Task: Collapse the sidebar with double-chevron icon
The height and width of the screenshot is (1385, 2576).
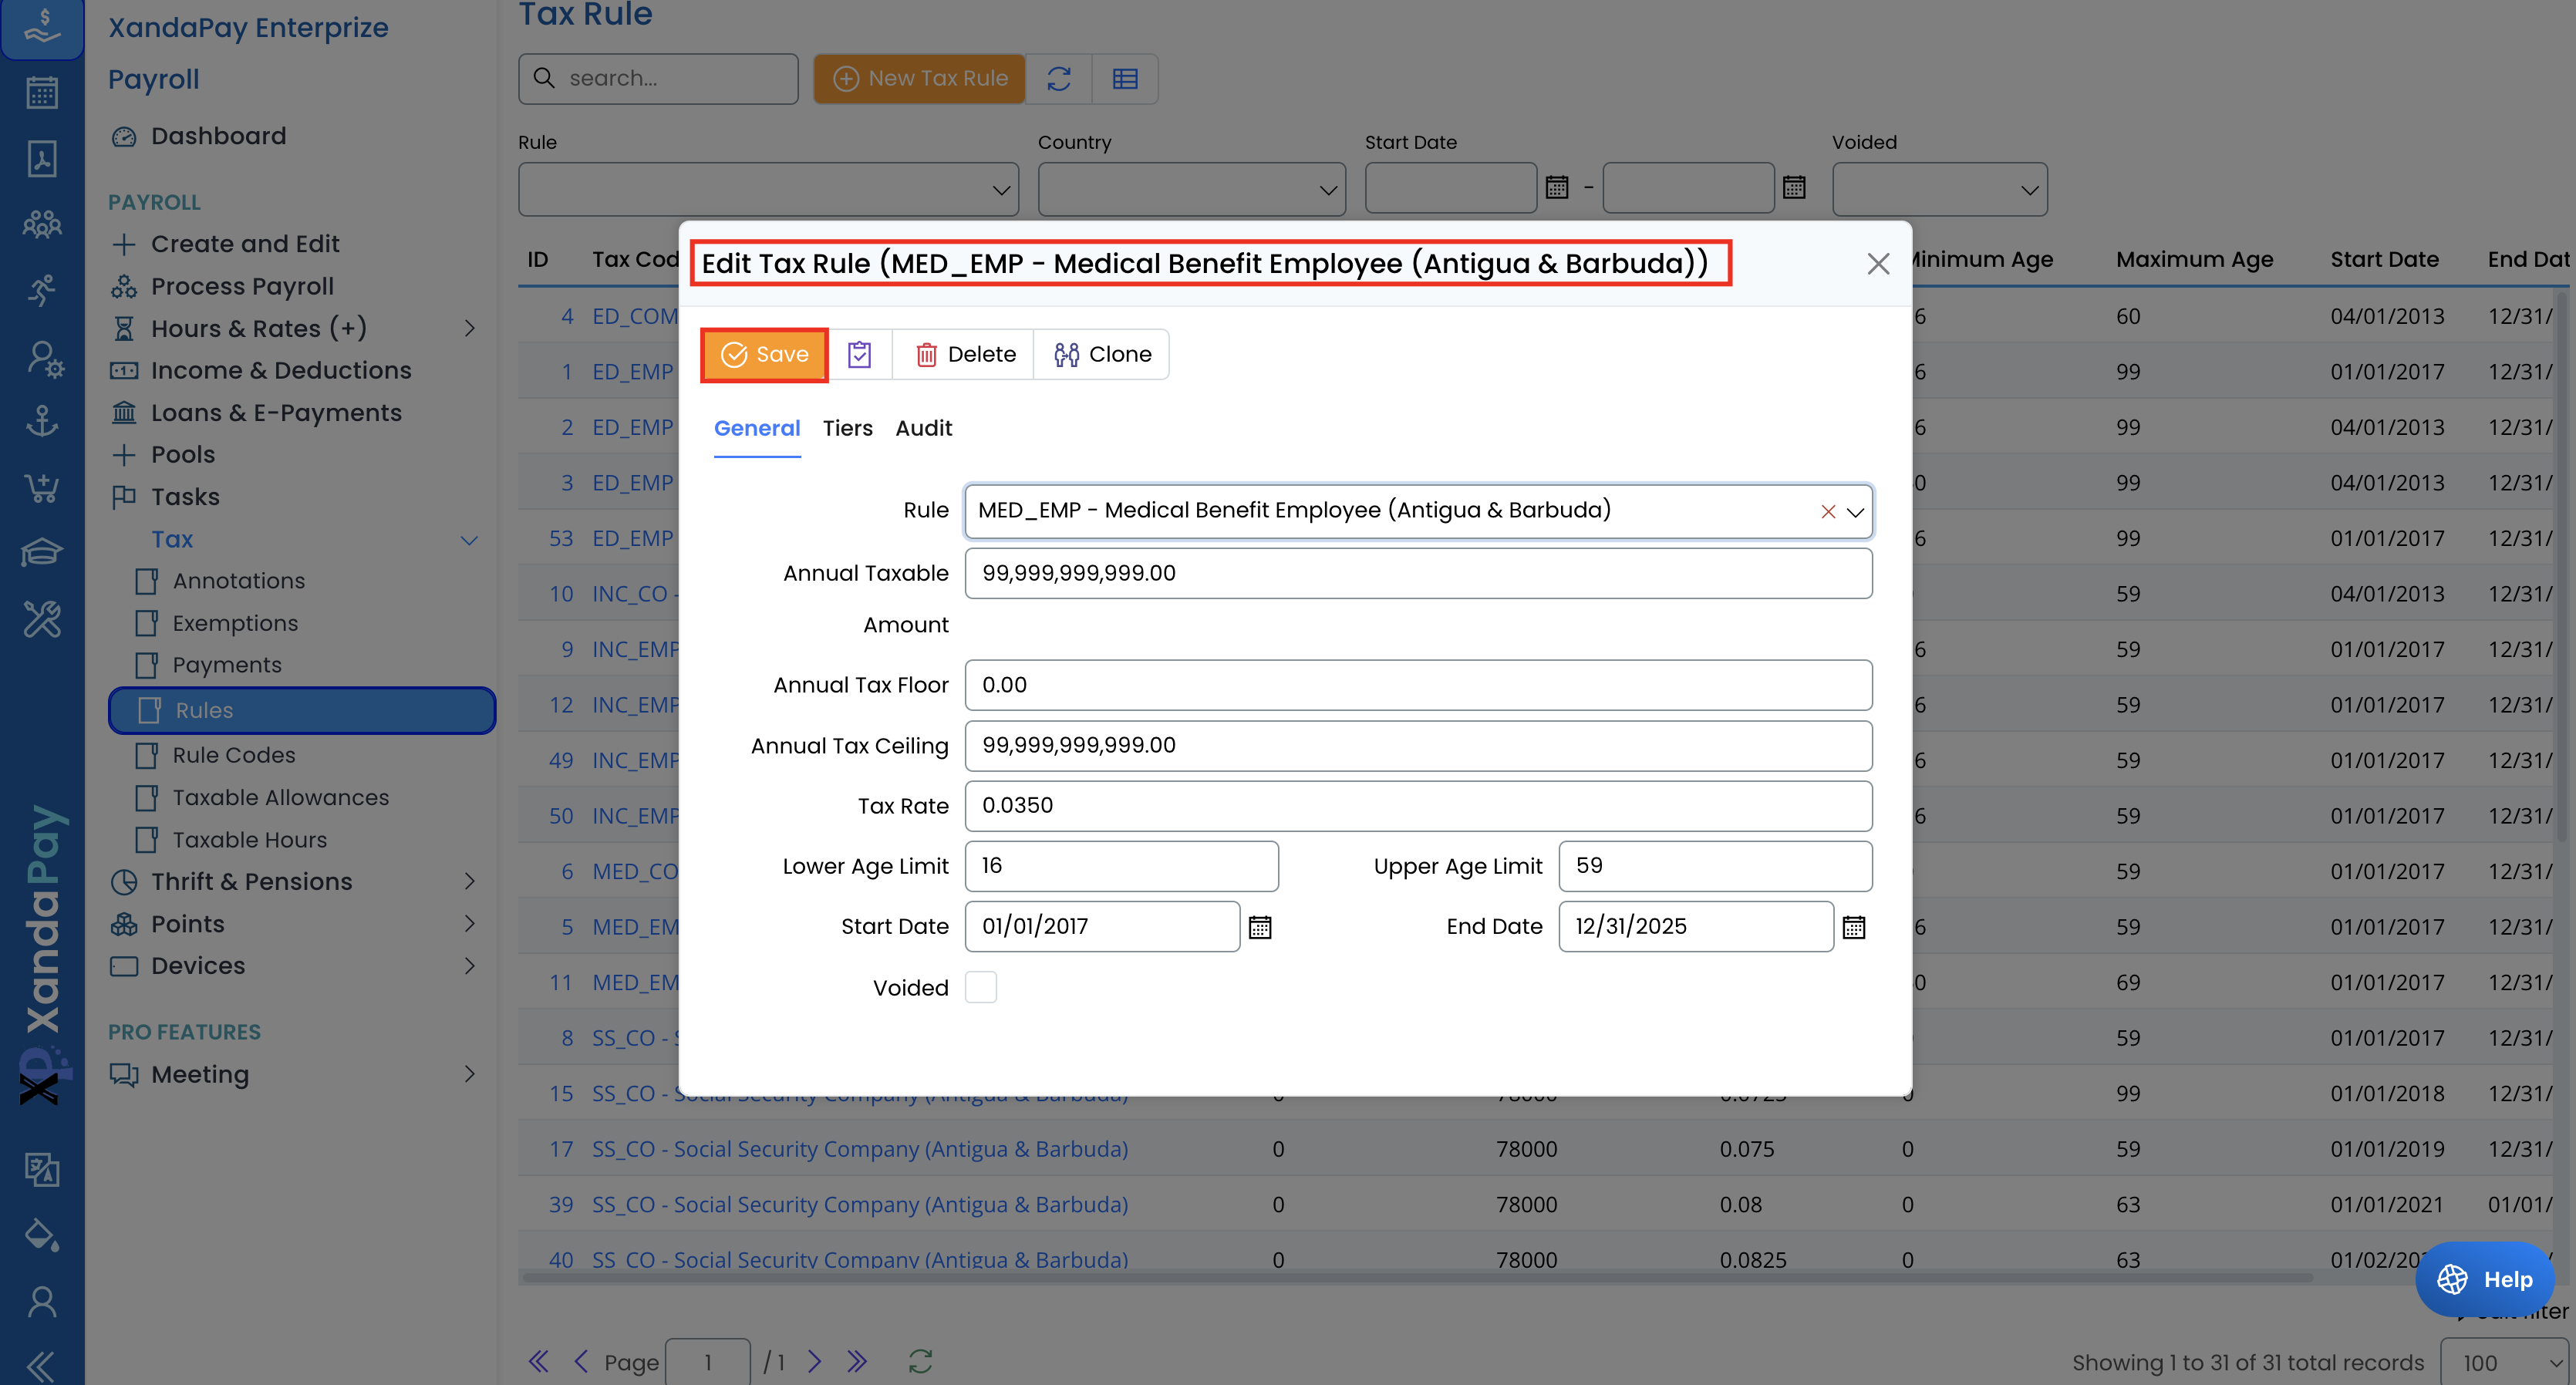Action: point(40,1365)
